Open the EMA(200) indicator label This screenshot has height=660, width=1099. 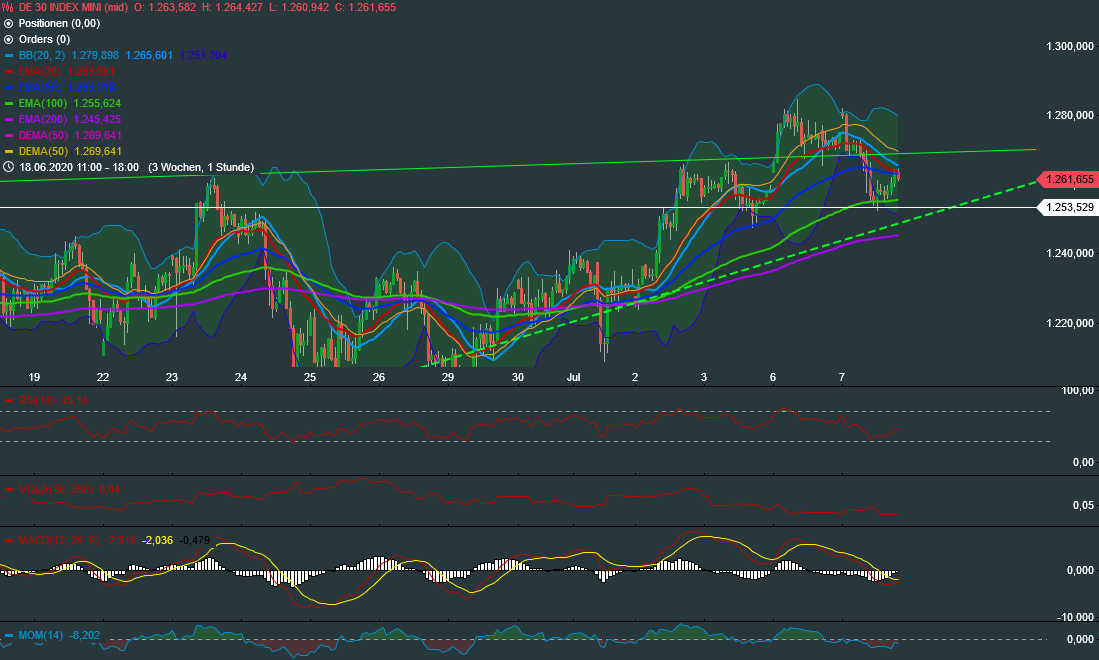click(x=43, y=119)
